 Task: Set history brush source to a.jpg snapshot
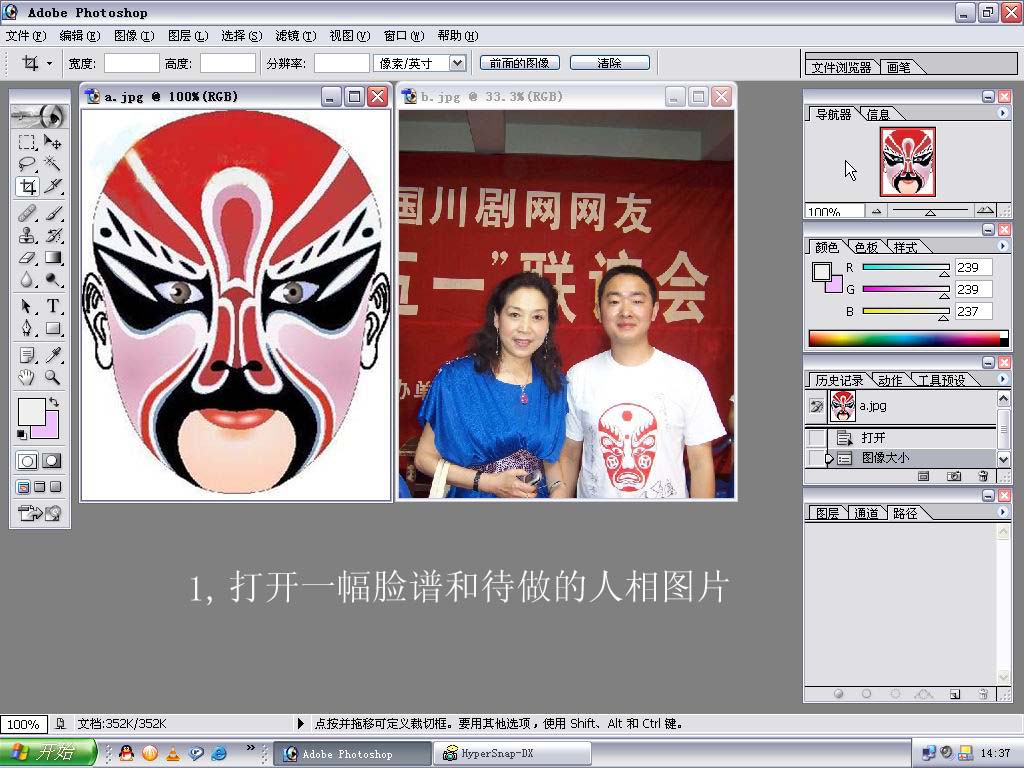pyautogui.click(x=816, y=406)
